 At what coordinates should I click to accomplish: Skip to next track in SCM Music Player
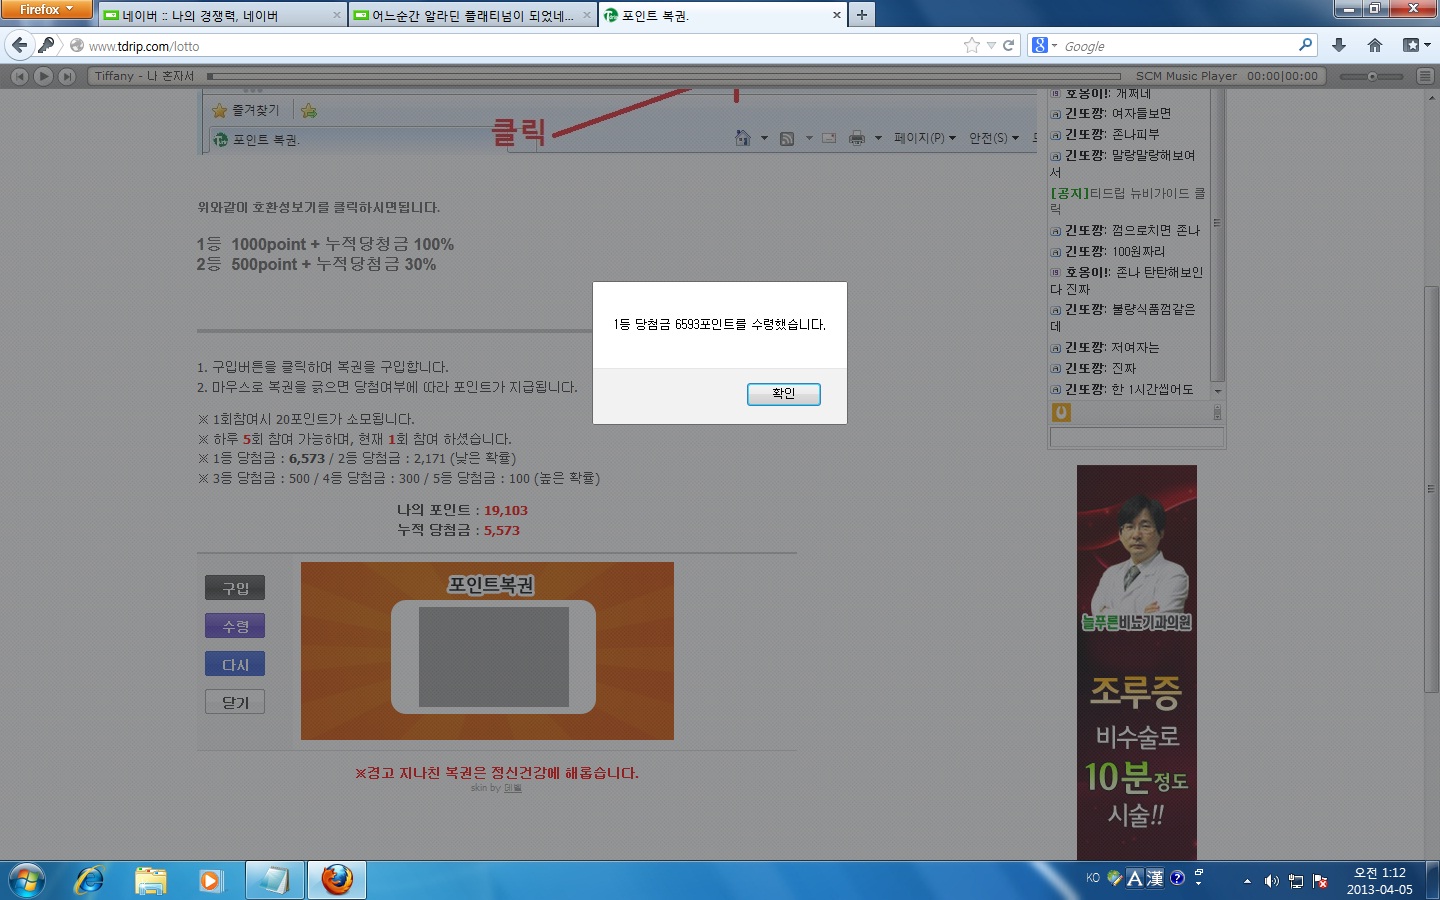coord(65,76)
